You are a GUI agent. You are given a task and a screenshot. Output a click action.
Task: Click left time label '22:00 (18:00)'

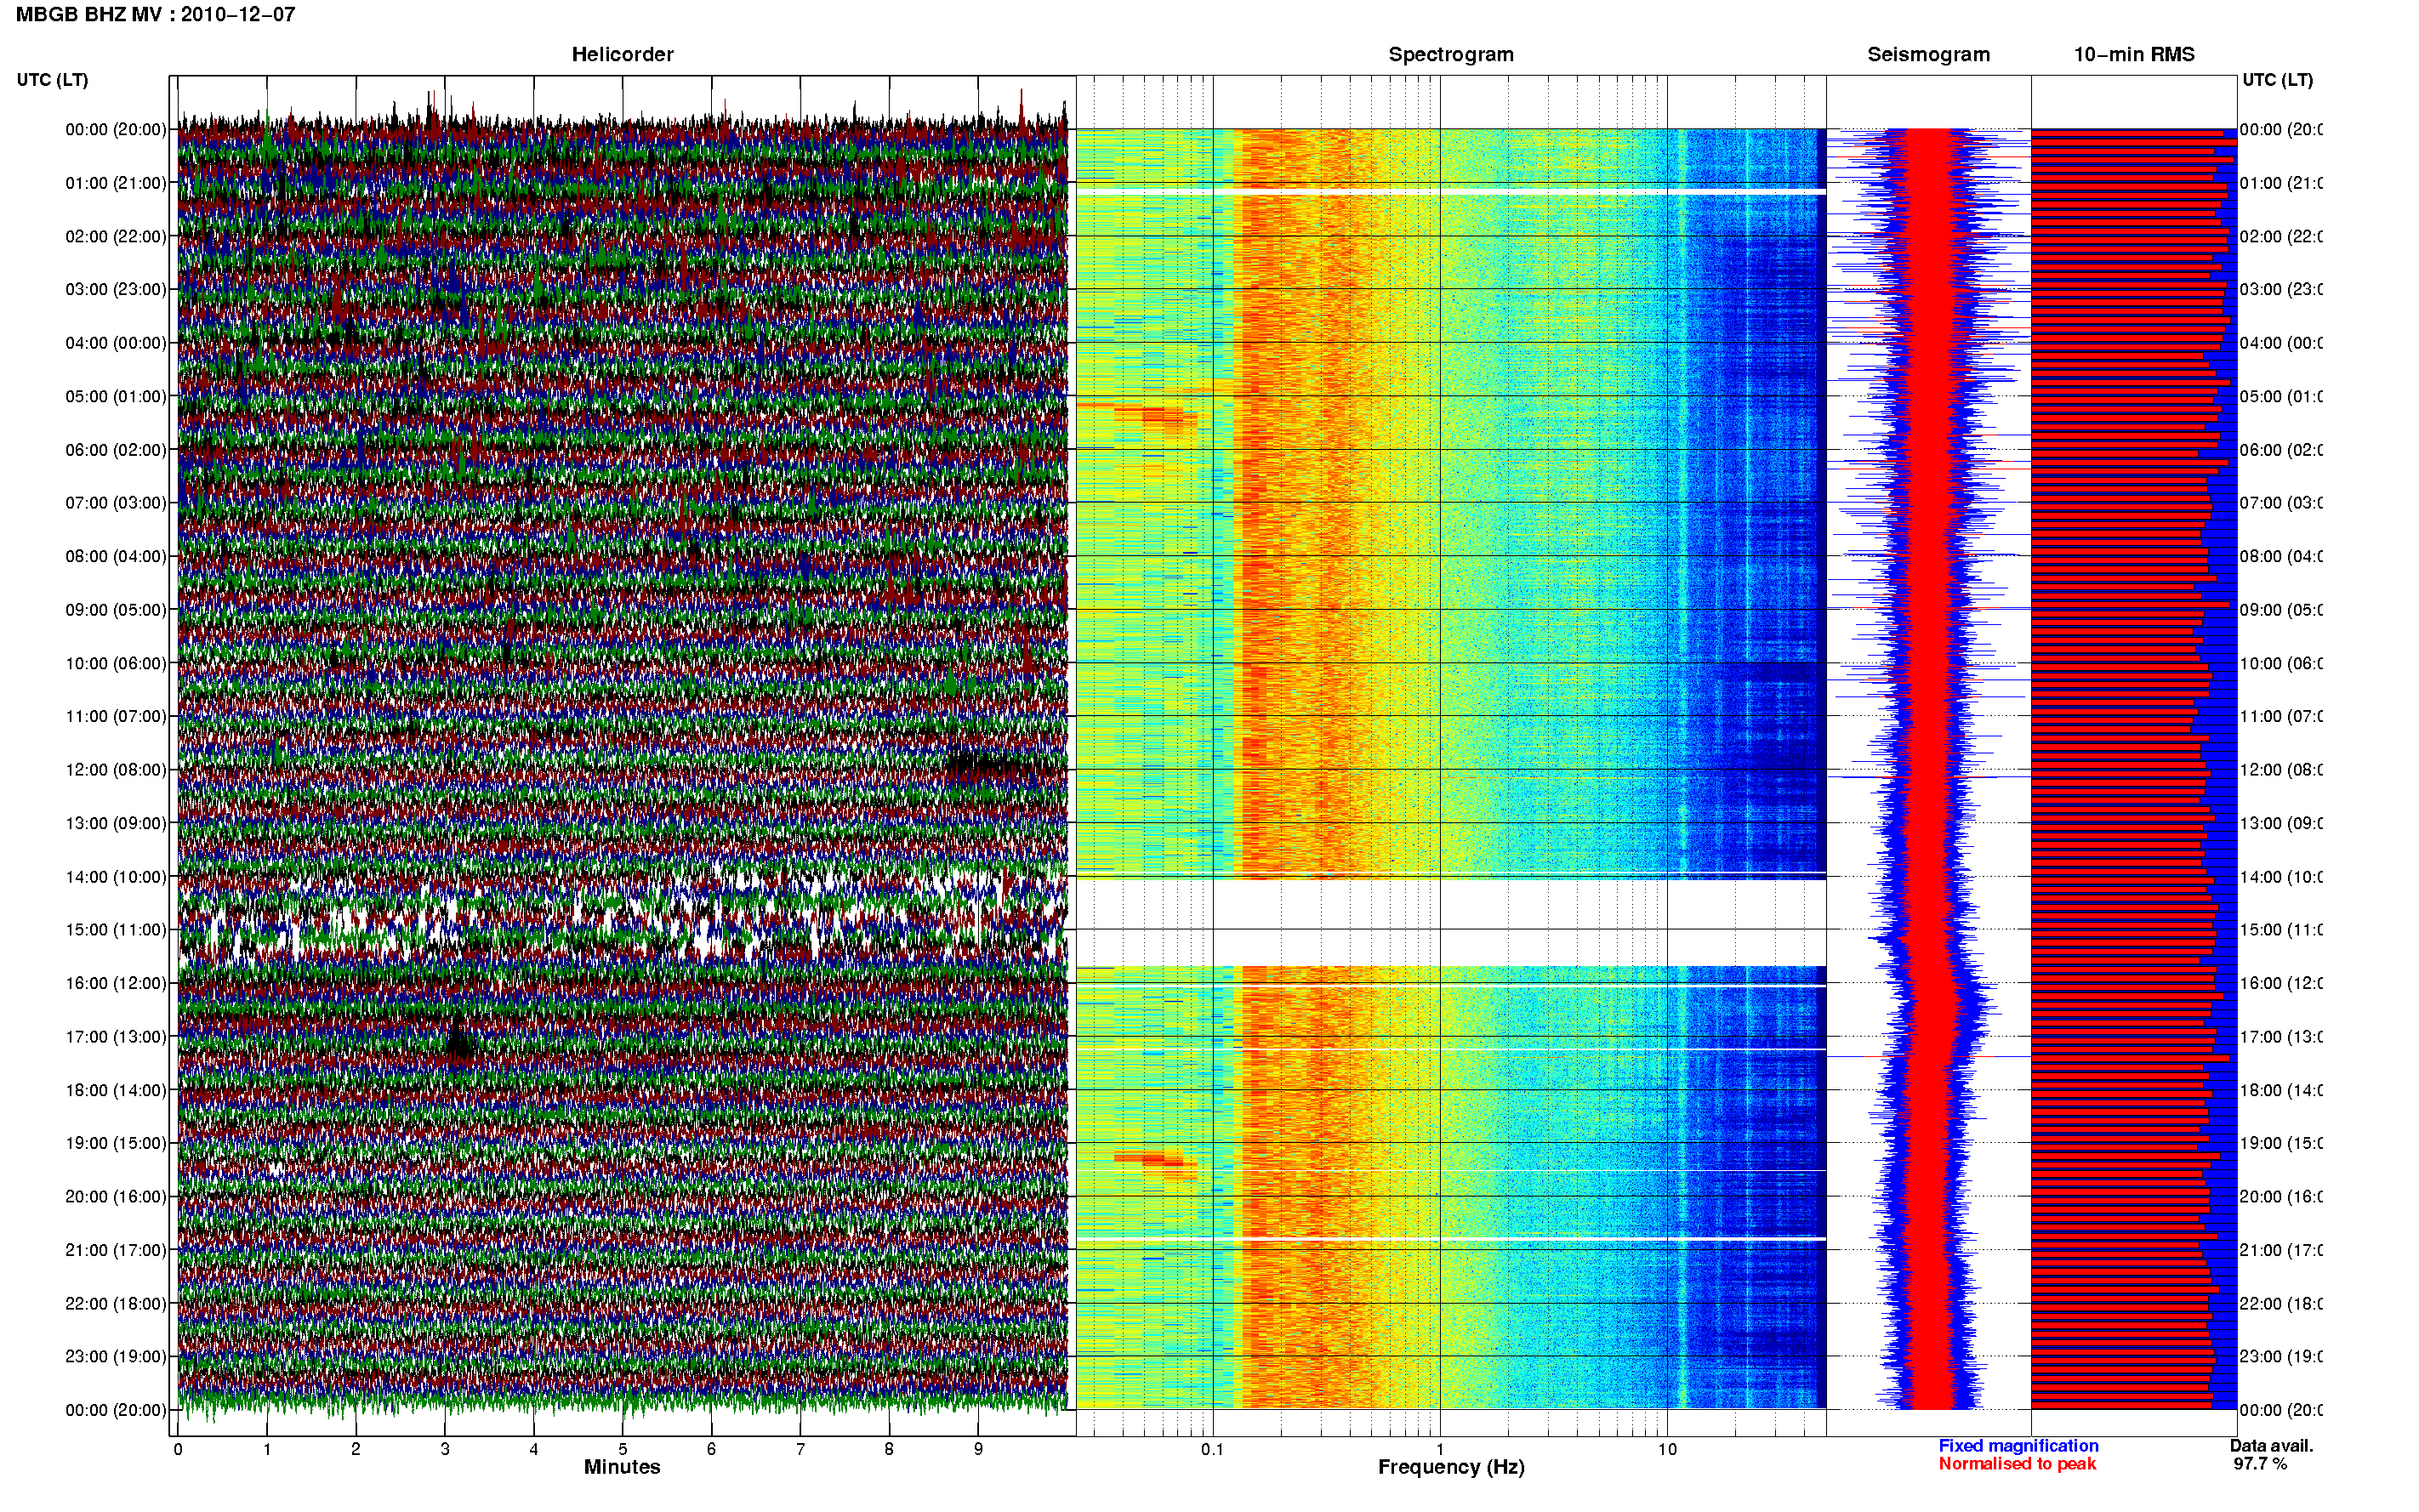(x=116, y=1303)
